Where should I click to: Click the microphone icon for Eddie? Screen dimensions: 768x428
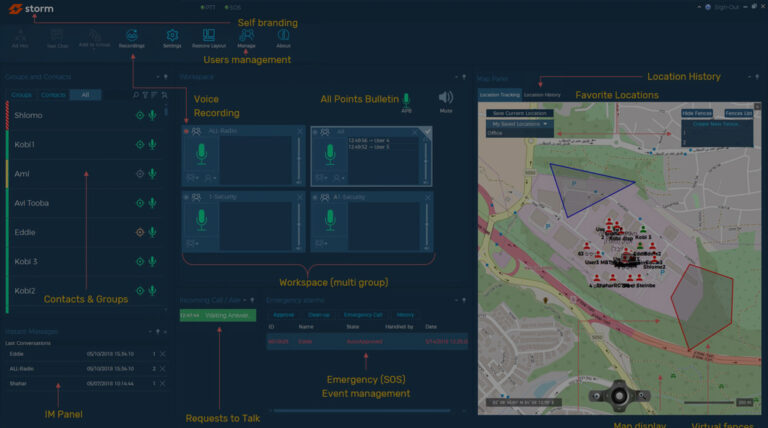tap(153, 232)
